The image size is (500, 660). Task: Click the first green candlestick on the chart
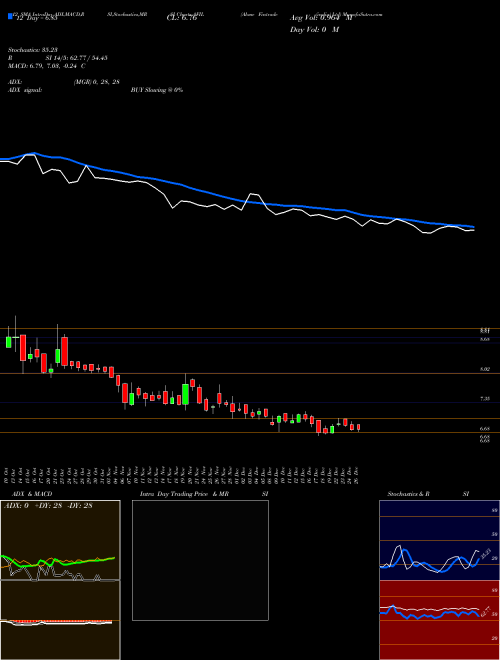click(x=8, y=342)
